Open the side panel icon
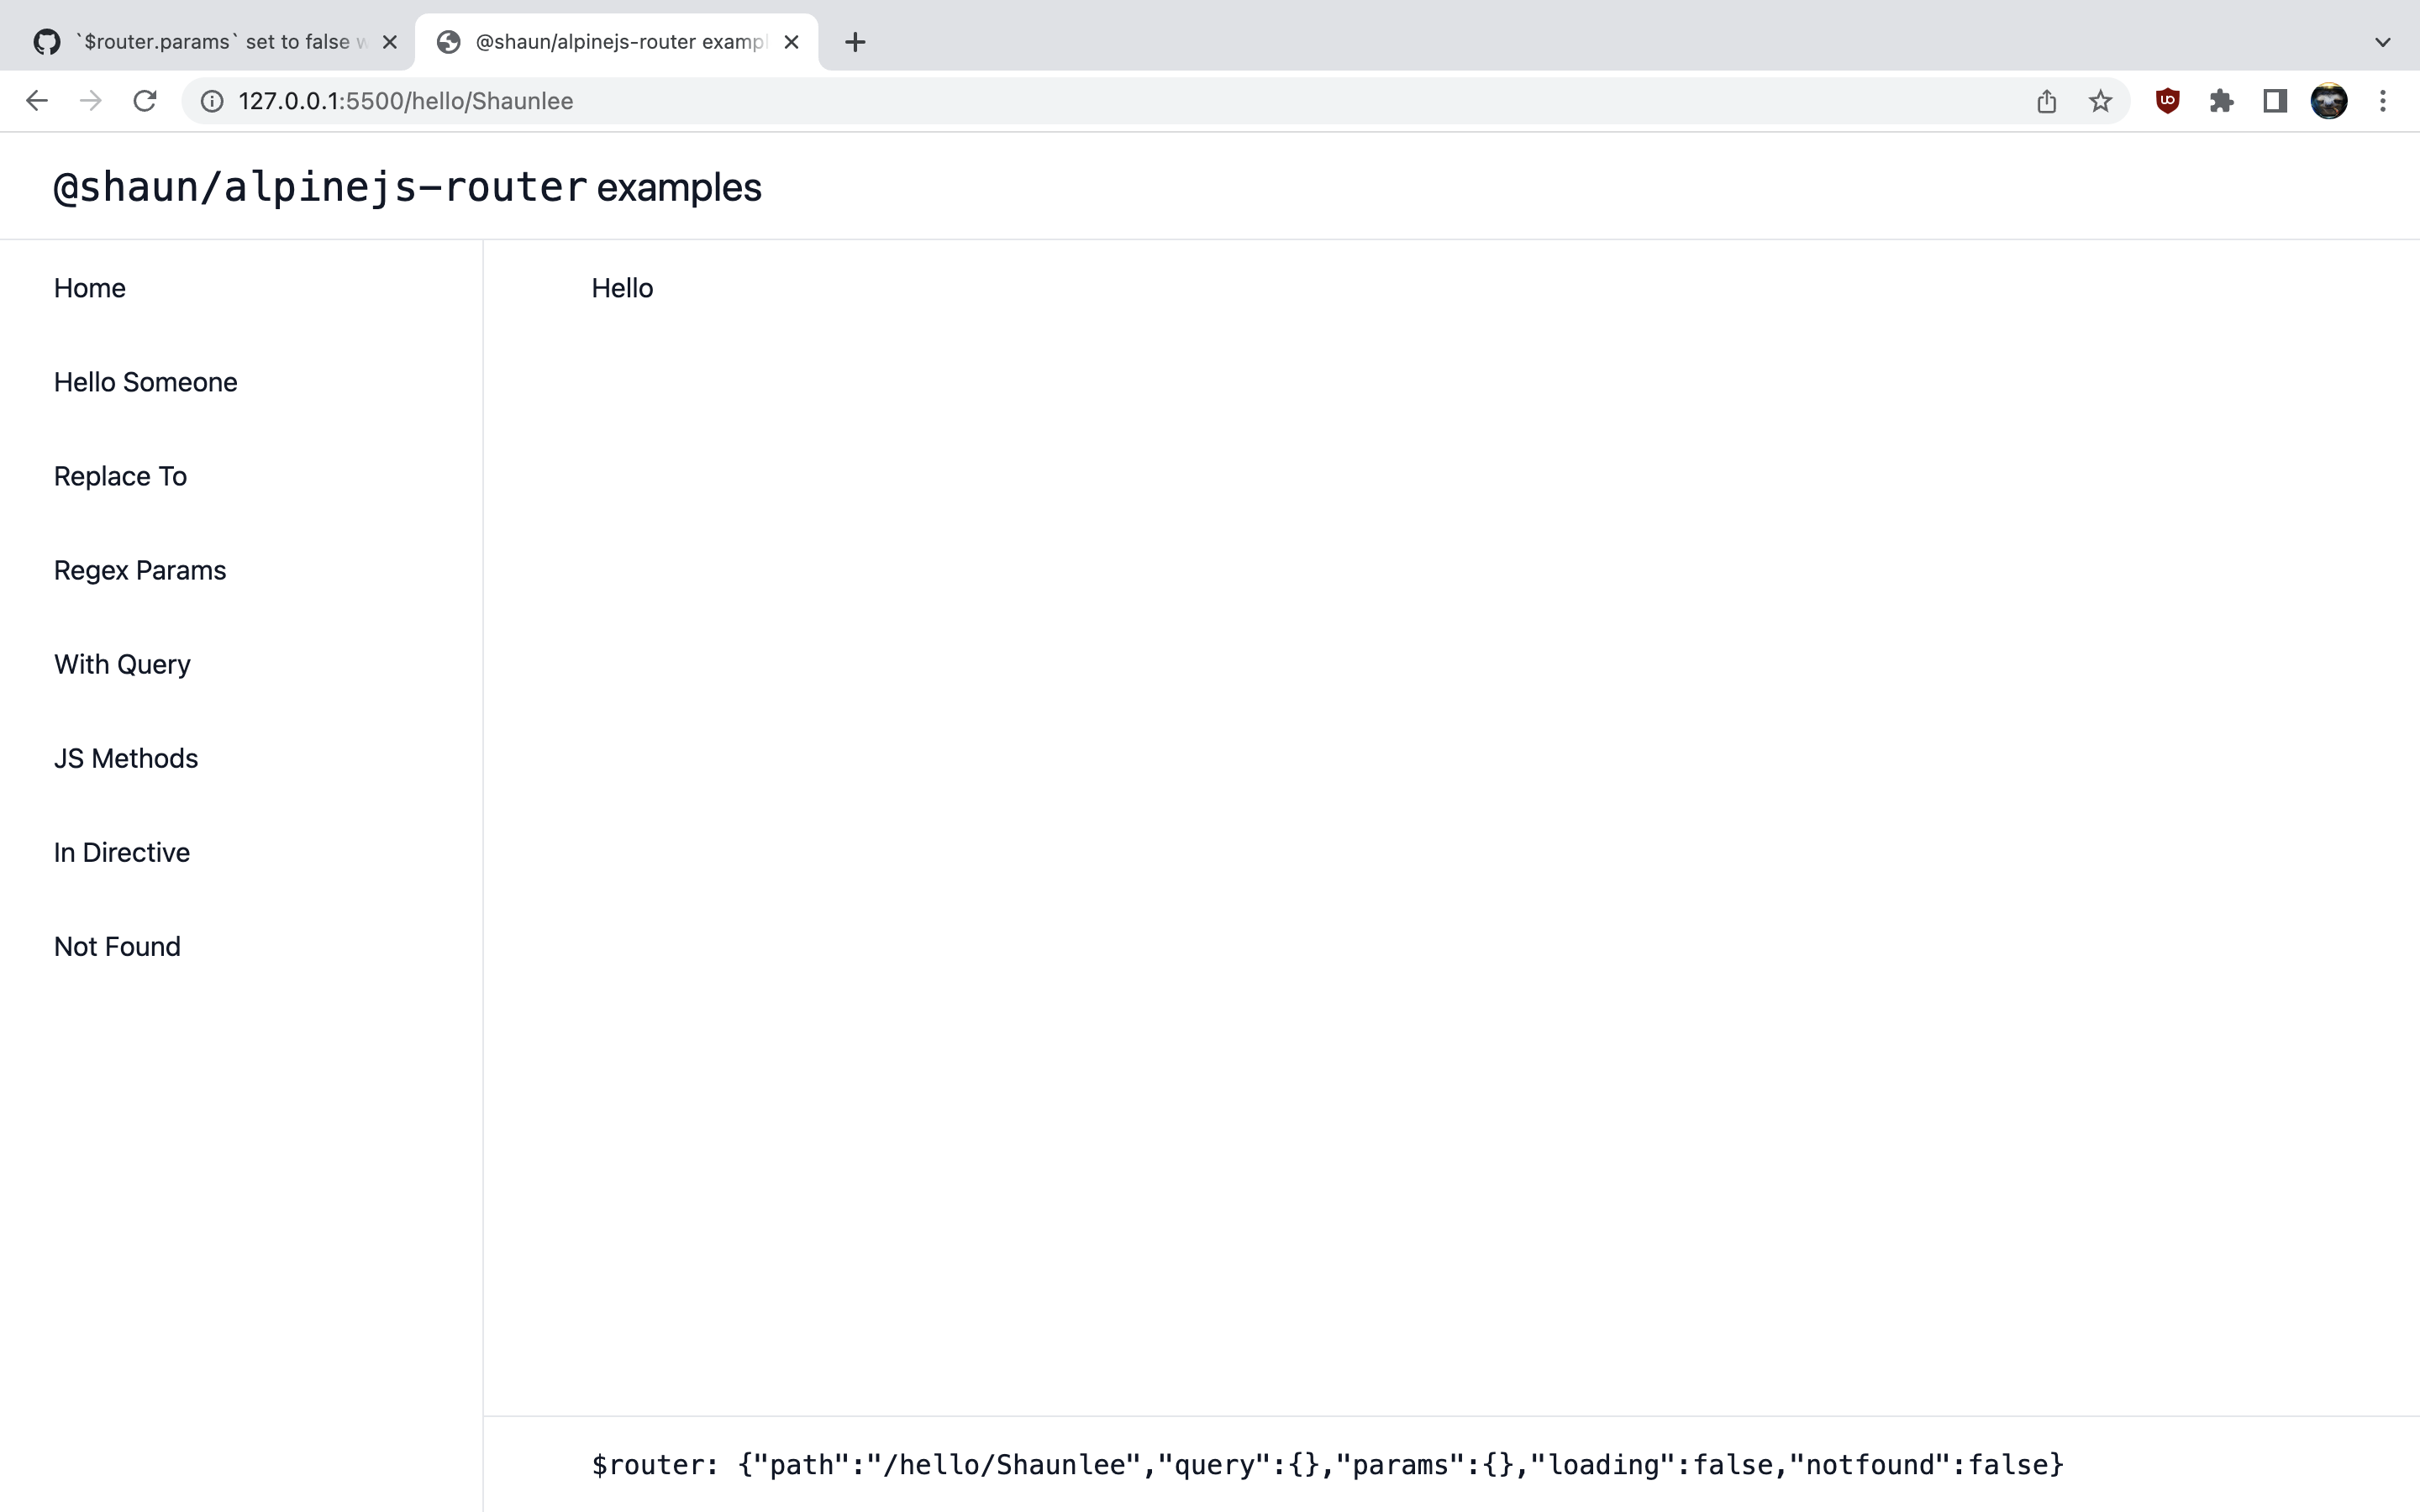 [2273, 100]
